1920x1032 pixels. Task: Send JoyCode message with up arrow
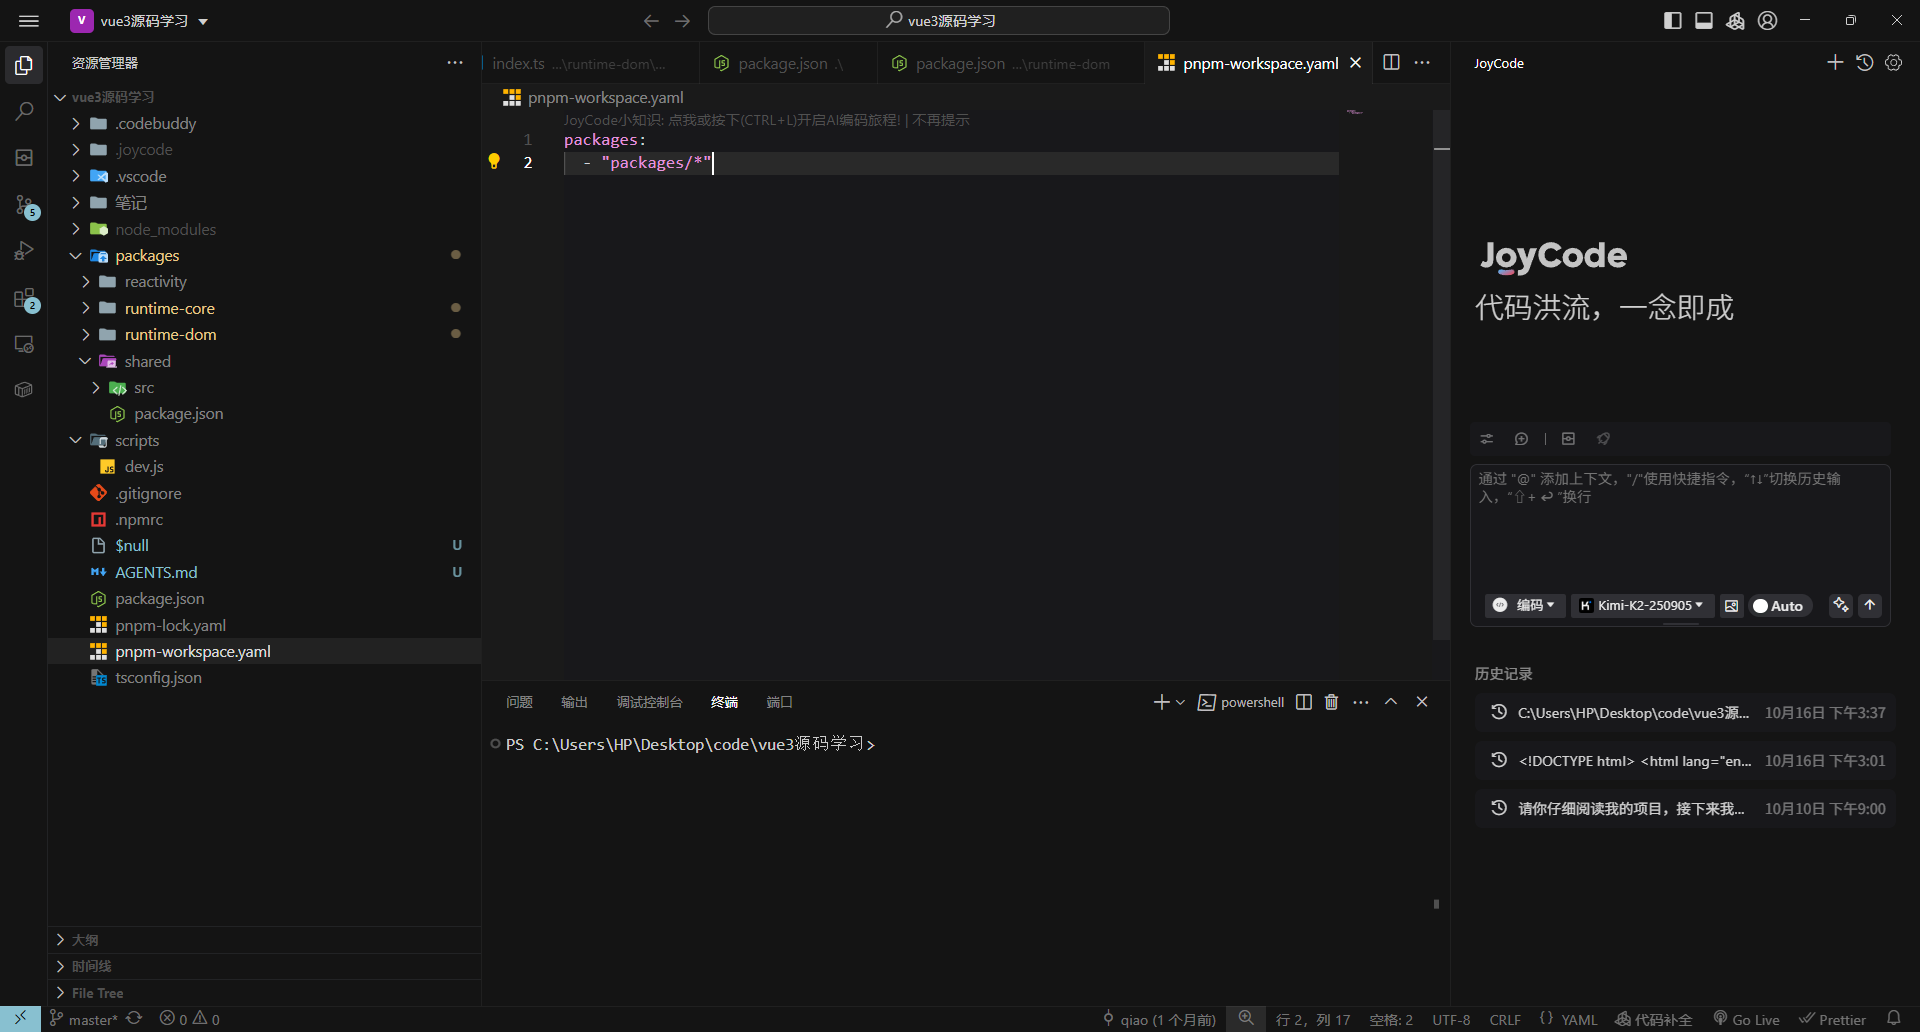tap(1870, 605)
